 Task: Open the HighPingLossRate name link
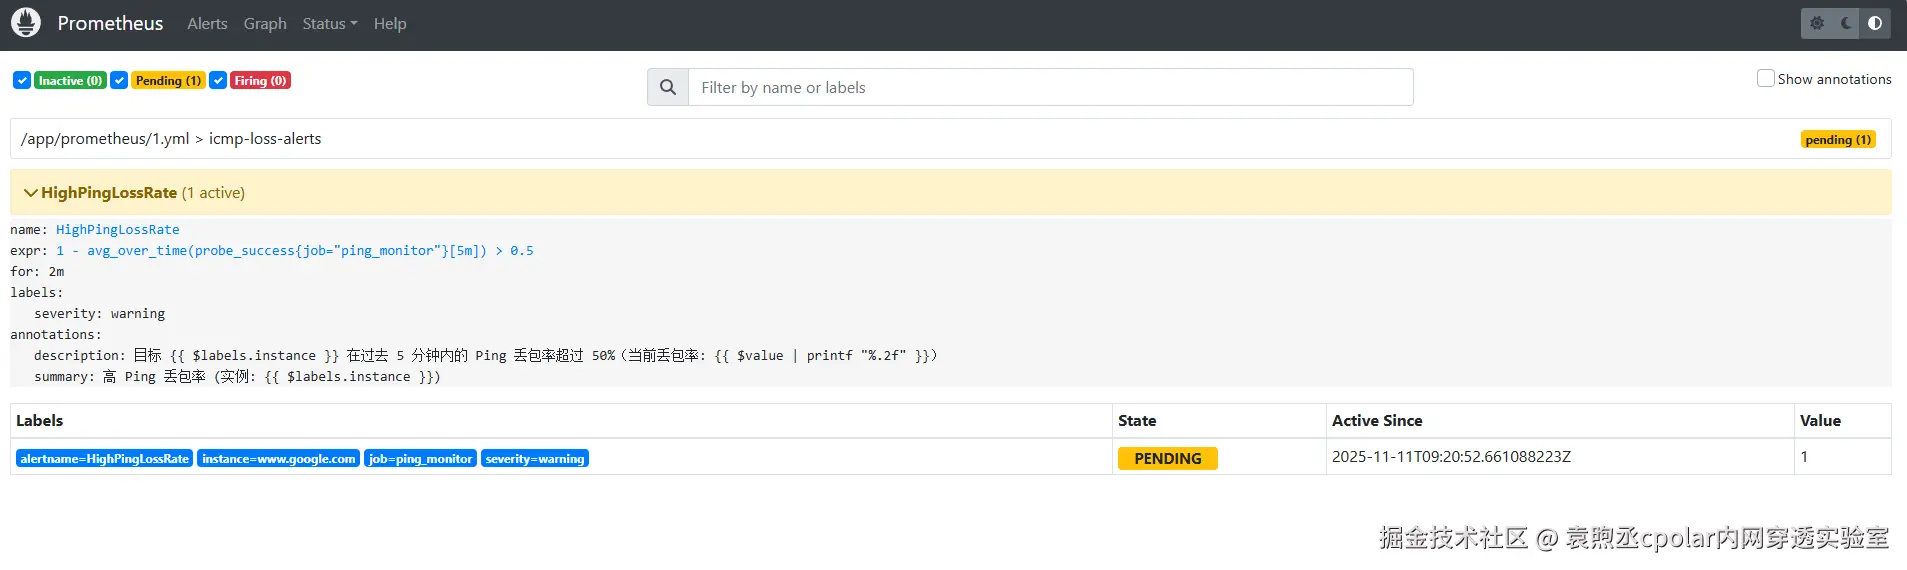(118, 230)
